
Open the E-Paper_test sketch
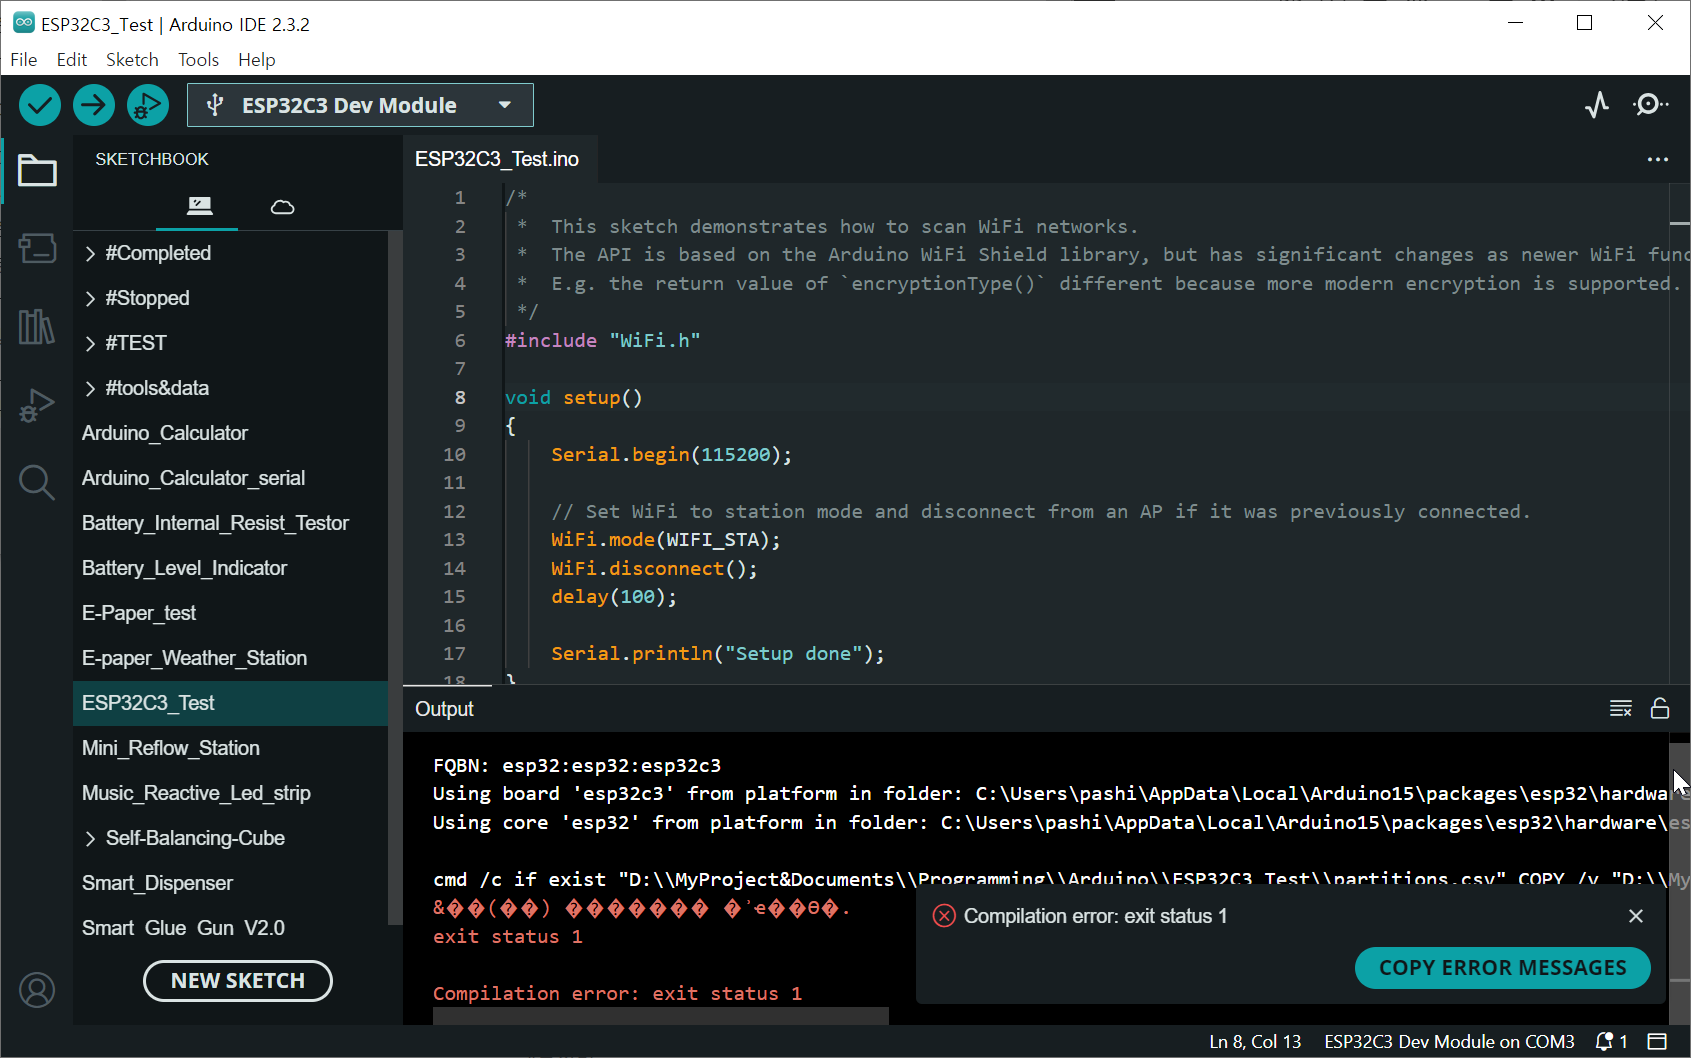pos(230,613)
